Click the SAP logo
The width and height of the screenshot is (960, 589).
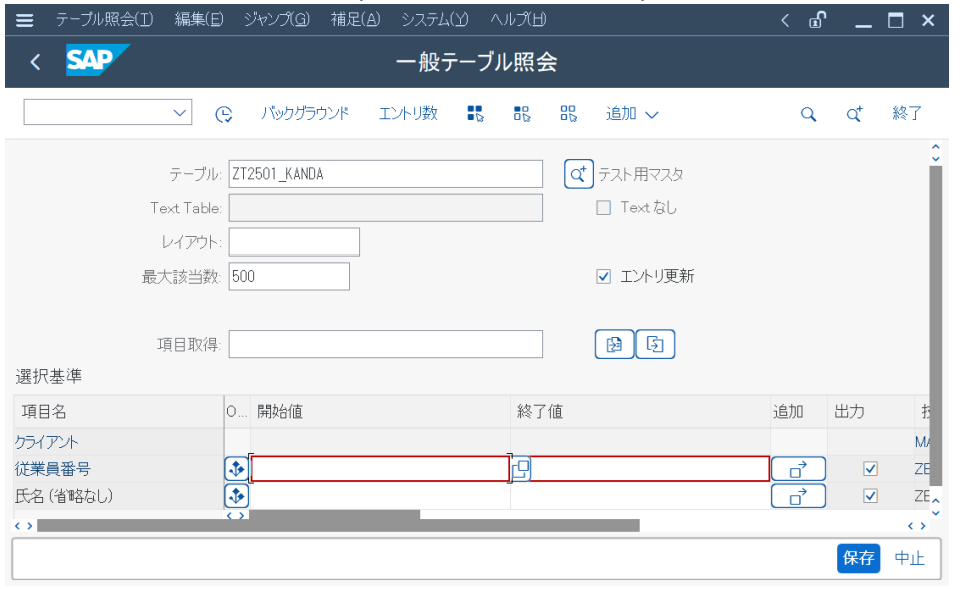tap(97, 60)
